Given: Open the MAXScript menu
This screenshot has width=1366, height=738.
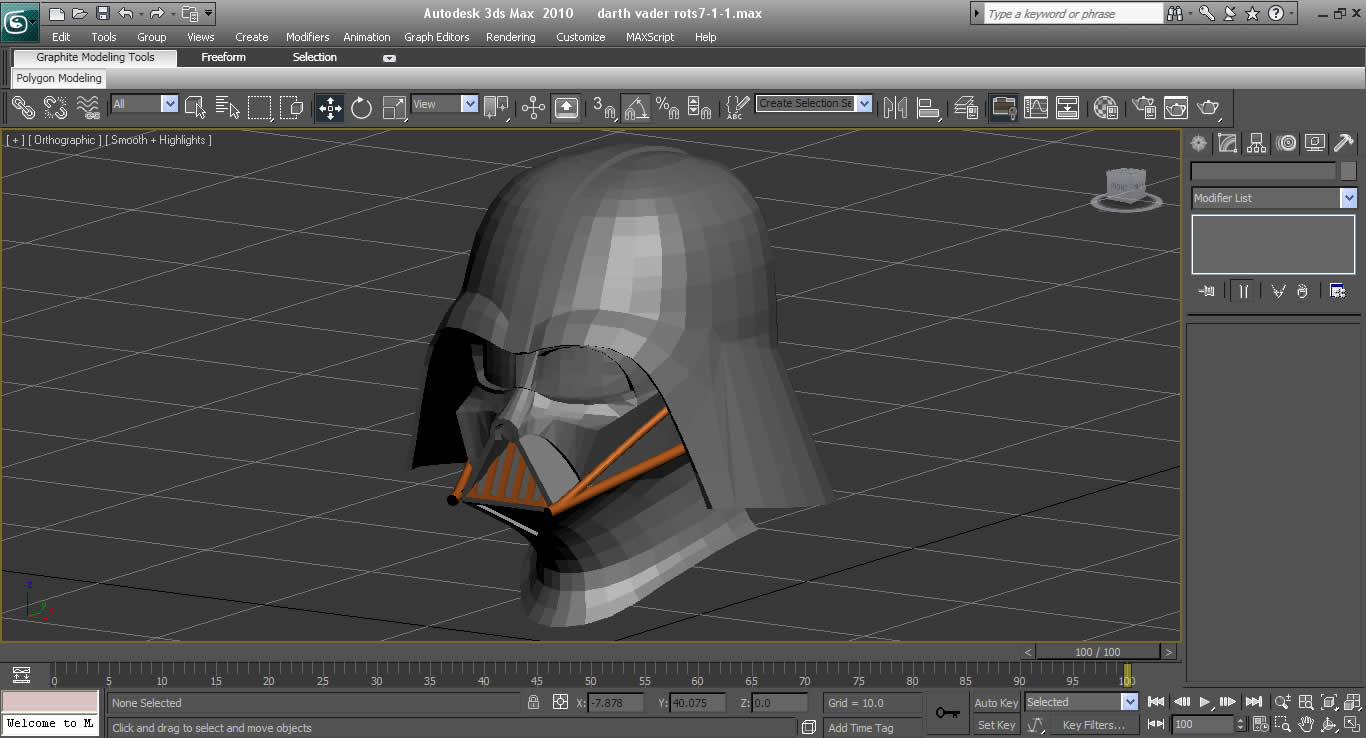Looking at the screenshot, I should pos(650,37).
